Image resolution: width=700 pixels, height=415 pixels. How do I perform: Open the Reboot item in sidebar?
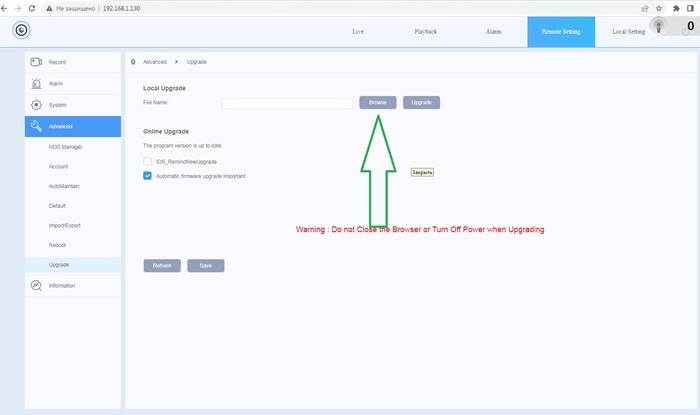click(x=58, y=243)
